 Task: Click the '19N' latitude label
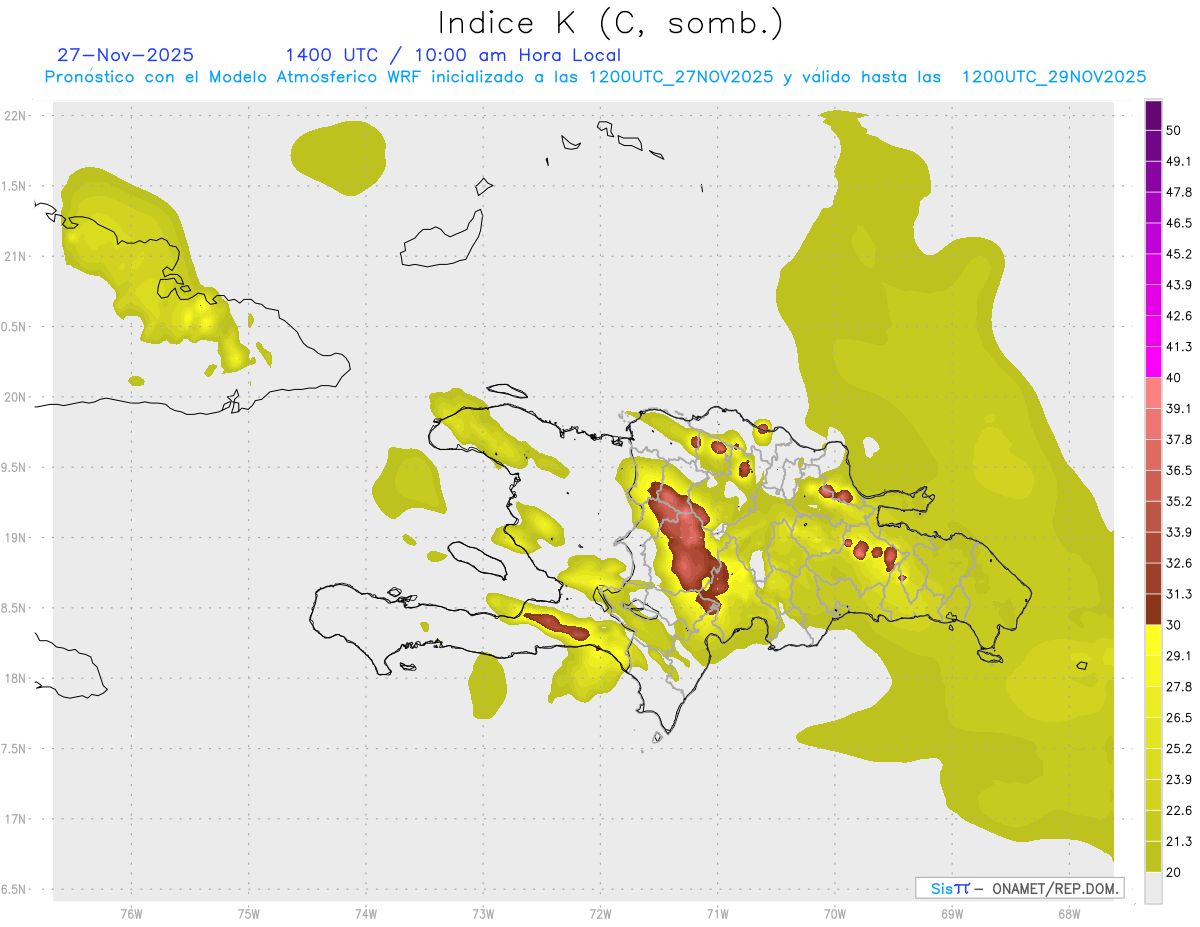click(x=15, y=537)
